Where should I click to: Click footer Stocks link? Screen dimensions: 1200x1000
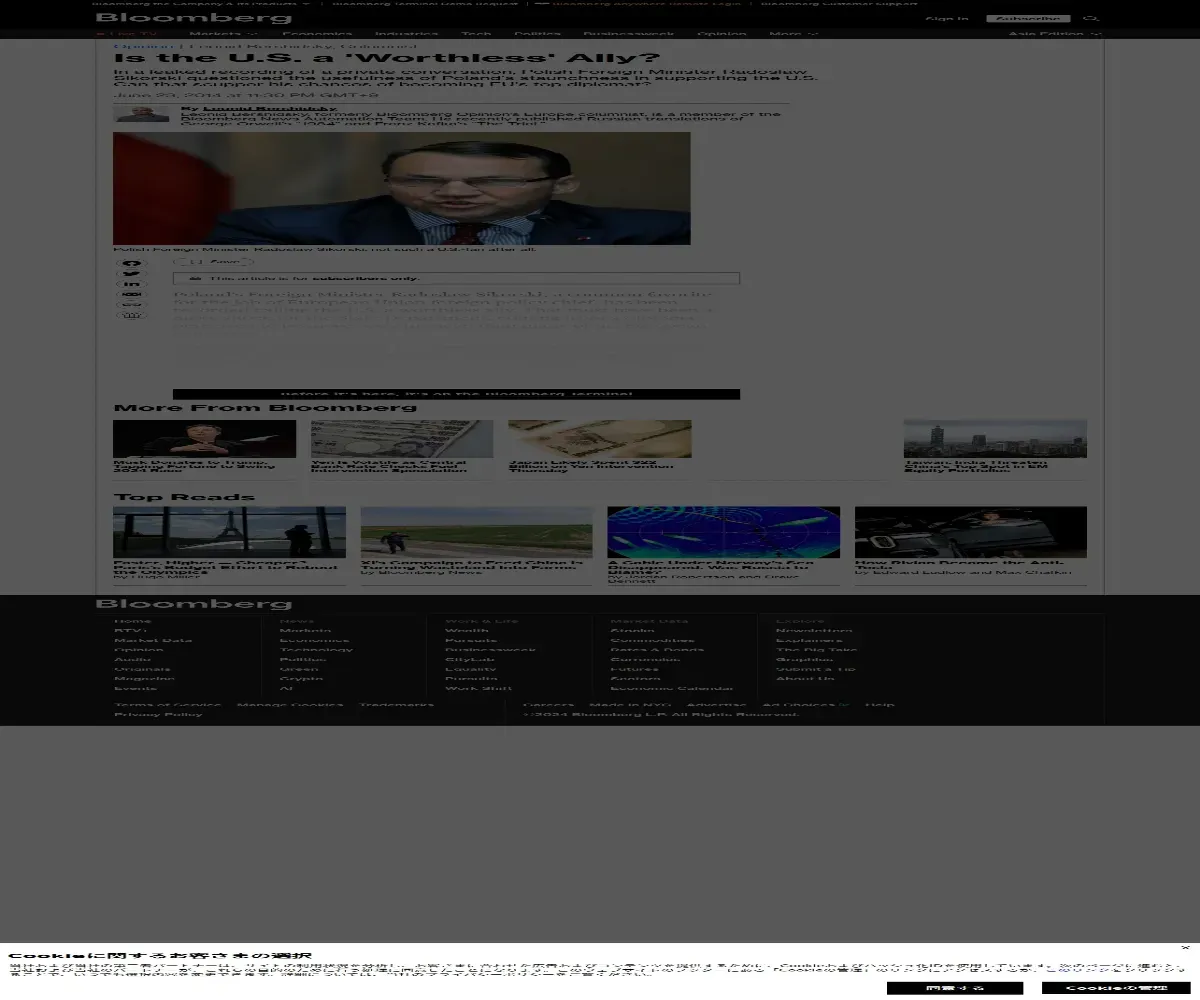click(x=632, y=631)
